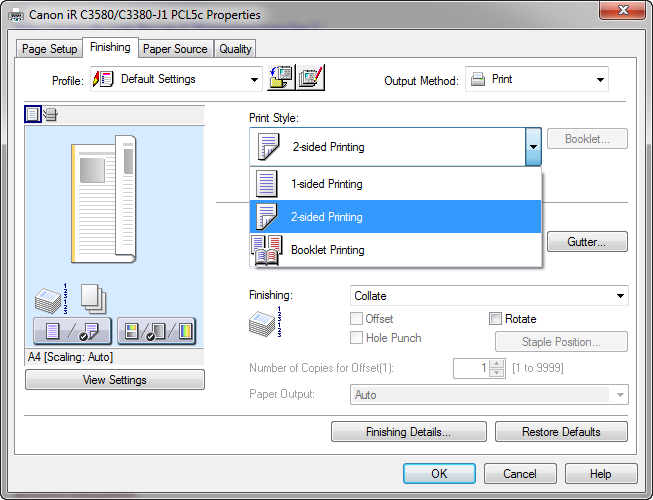Viewport: 653px width, 500px height.
Task: Click the profile icon in Profile dropdown
Action: pyautogui.click(x=103, y=79)
